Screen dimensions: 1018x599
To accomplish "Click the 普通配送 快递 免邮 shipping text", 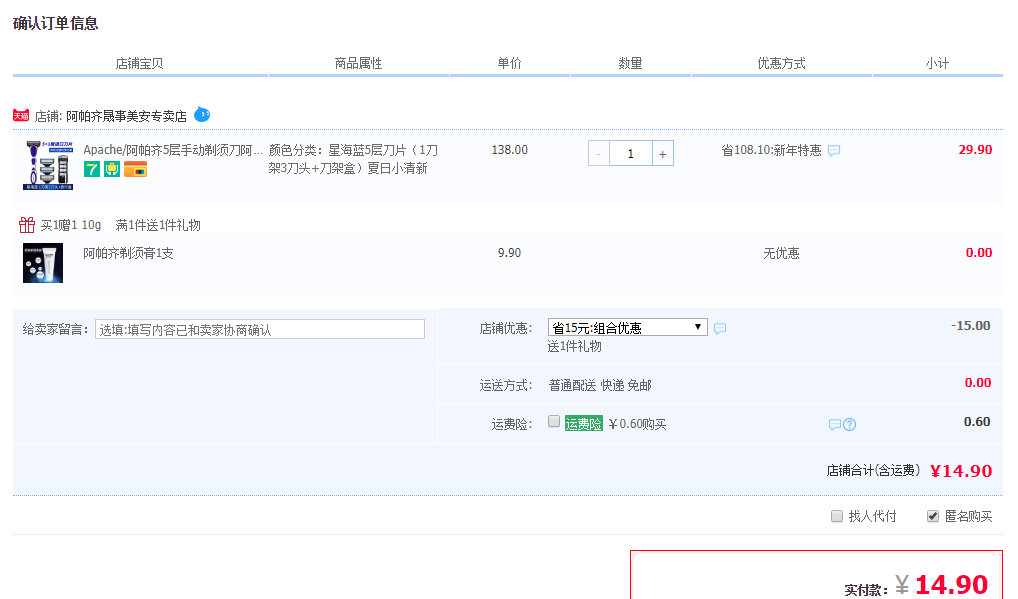I will (600, 385).
